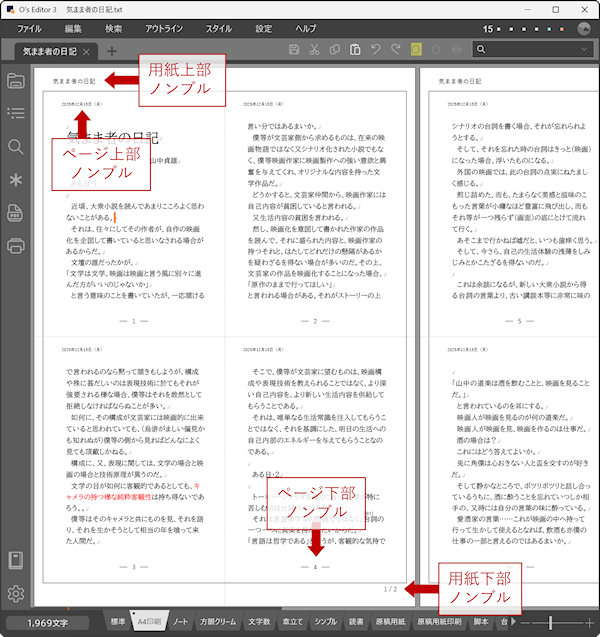The width and height of the screenshot is (600, 637).
Task: Open the search magnifier in sidebar
Action: (x=16, y=147)
